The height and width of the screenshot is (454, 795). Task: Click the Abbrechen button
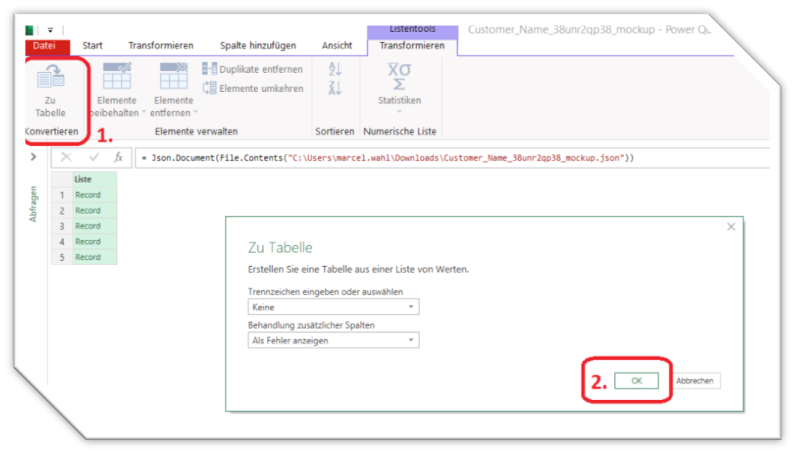(695, 381)
